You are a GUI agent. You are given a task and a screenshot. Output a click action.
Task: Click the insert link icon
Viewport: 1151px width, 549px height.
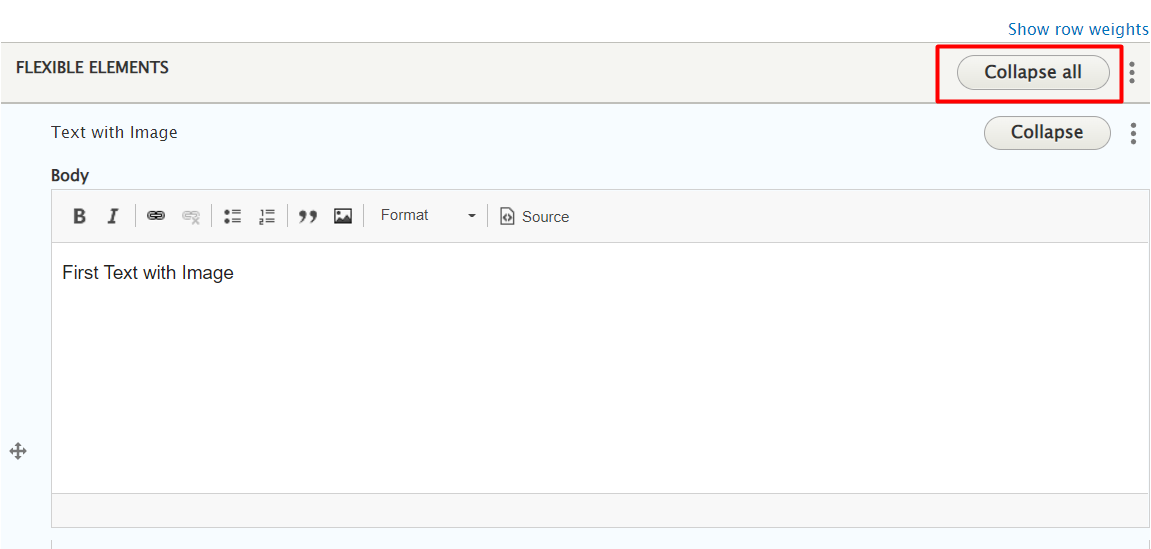click(x=156, y=216)
